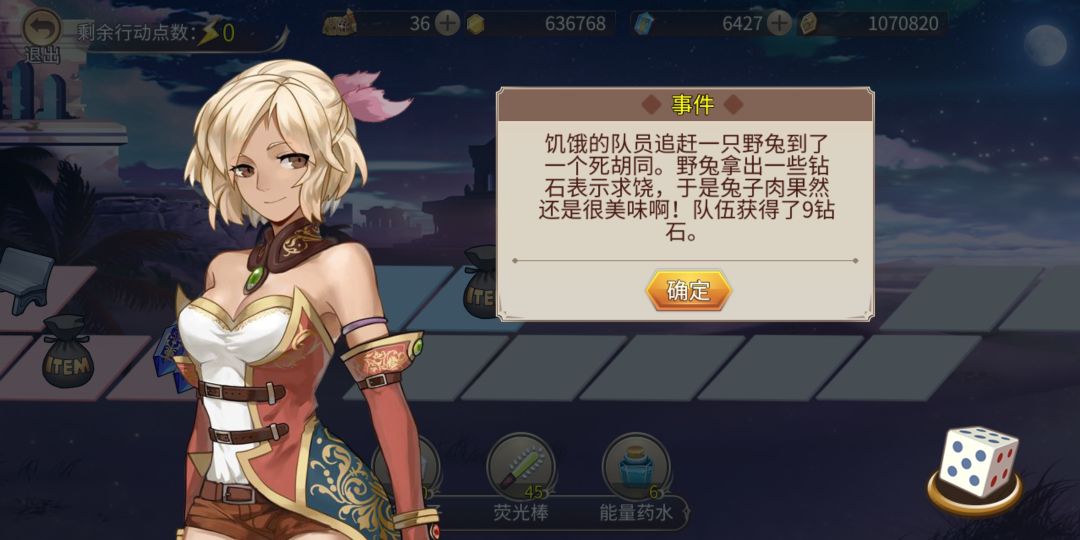Image resolution: width=1080 pixels, height=540 pixels.
Task: Tap the treasure pile icon beside 36
Action: 340,23
